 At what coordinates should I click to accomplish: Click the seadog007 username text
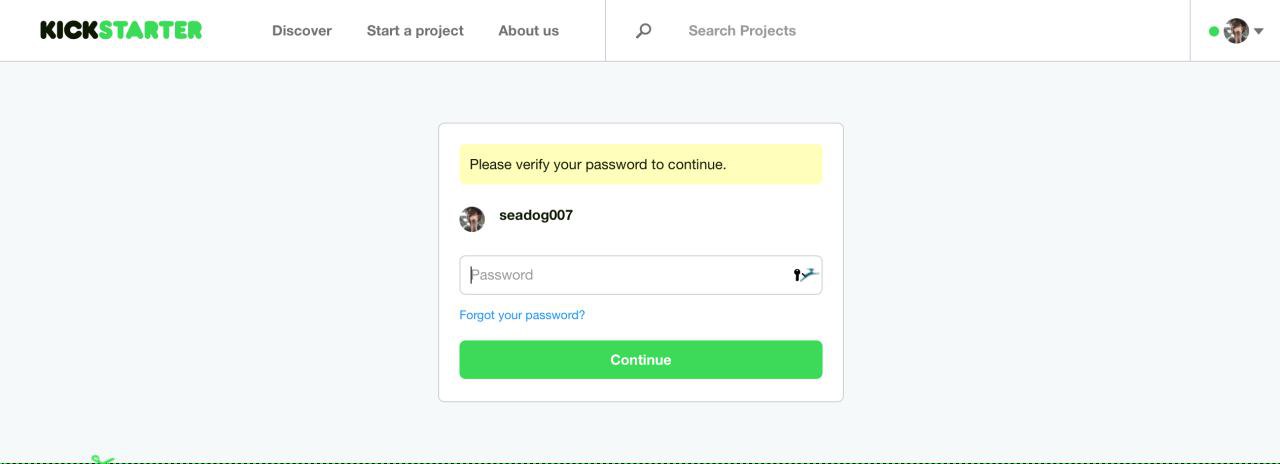(536, 215)
